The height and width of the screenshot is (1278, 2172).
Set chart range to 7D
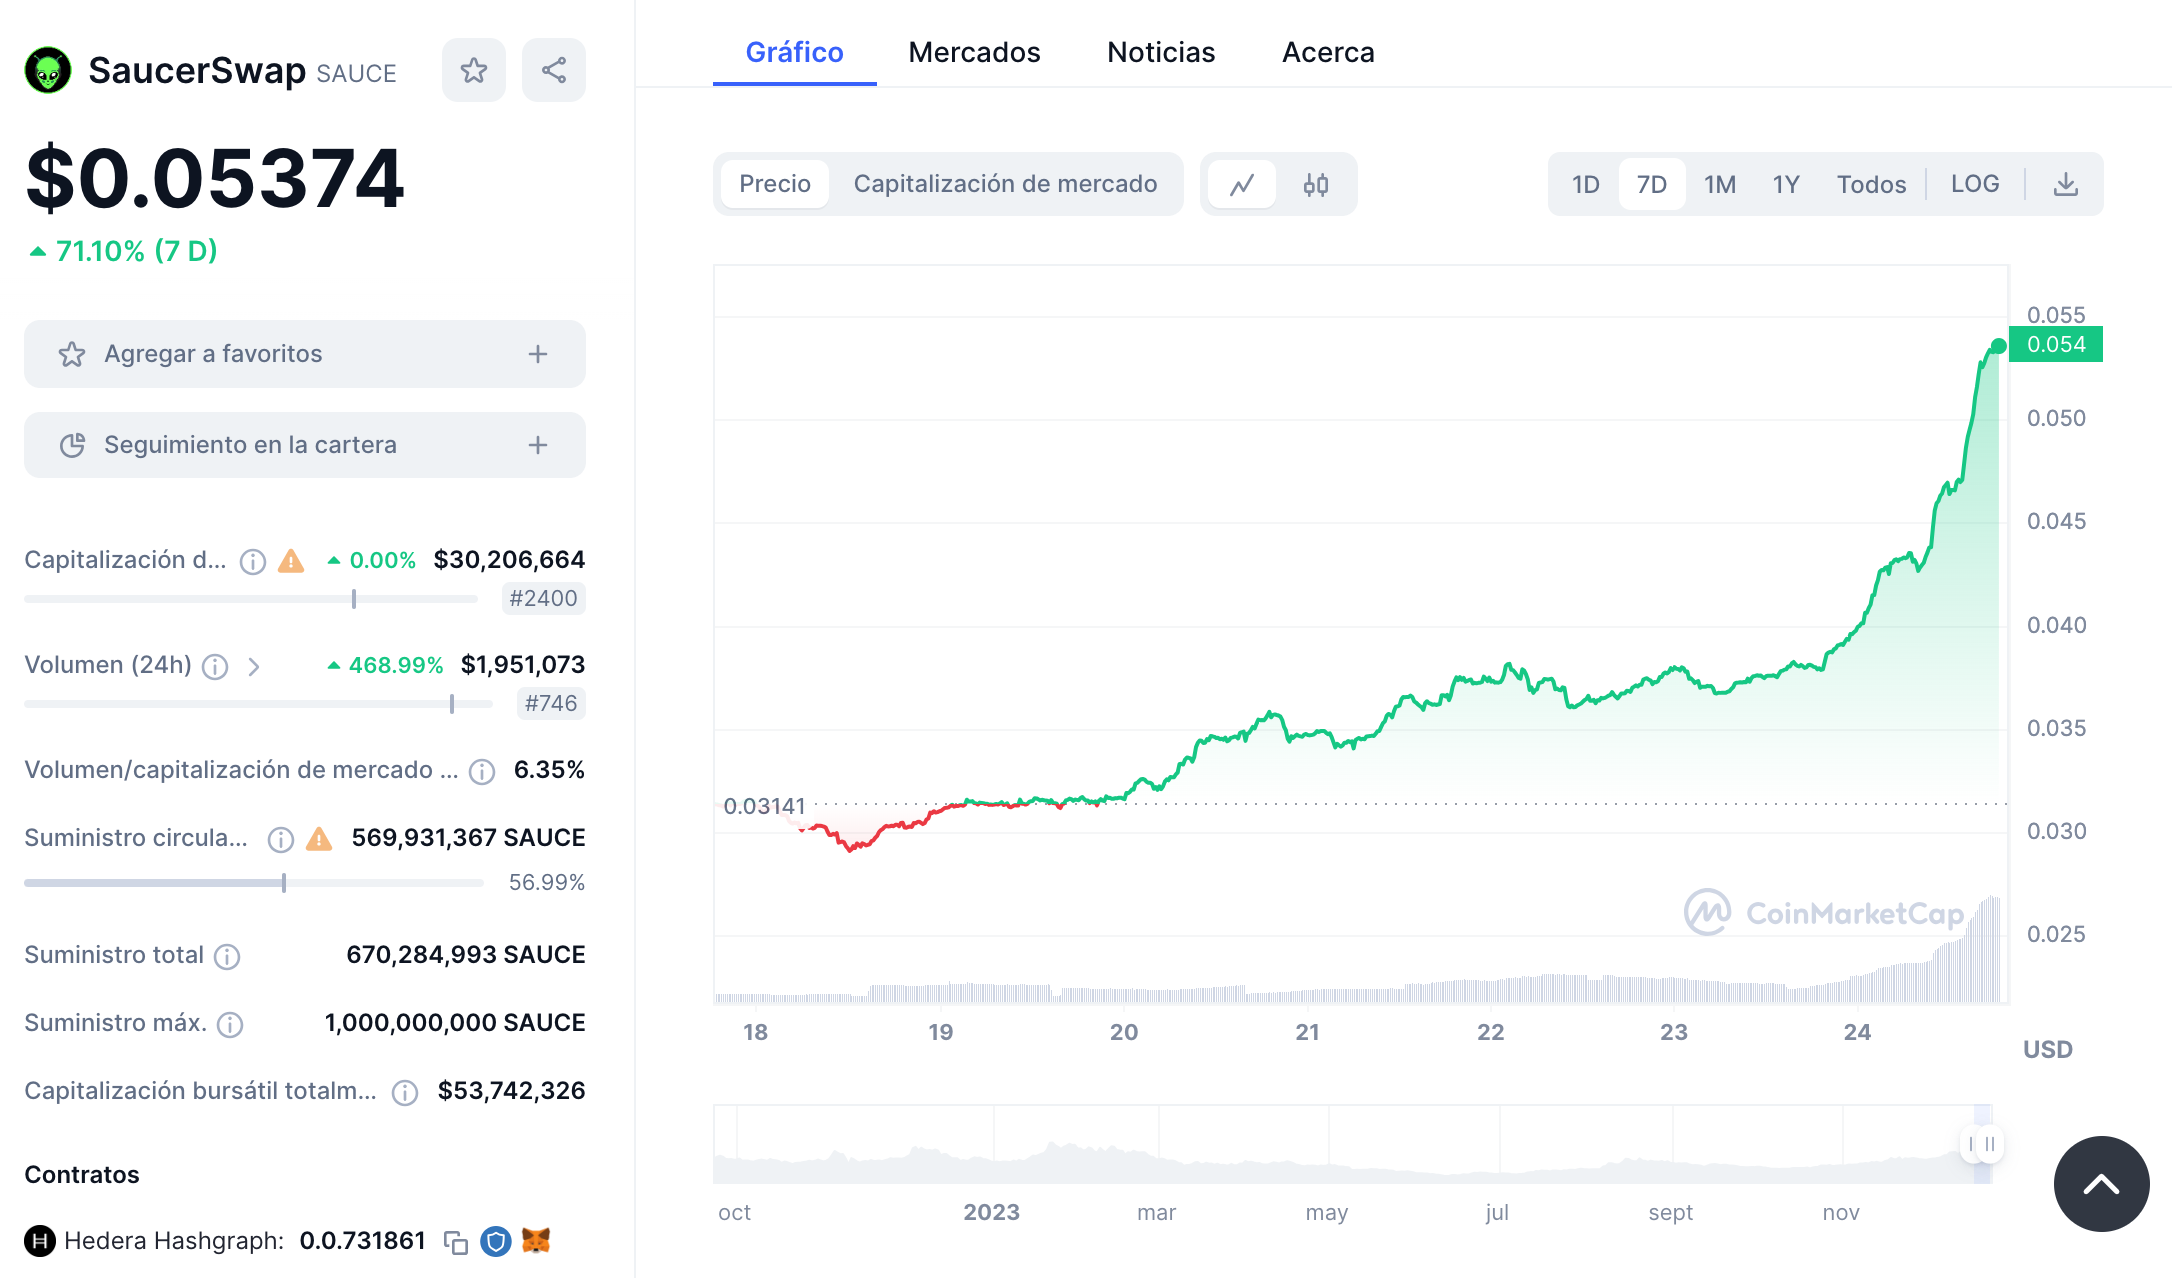pos(1652,184)
